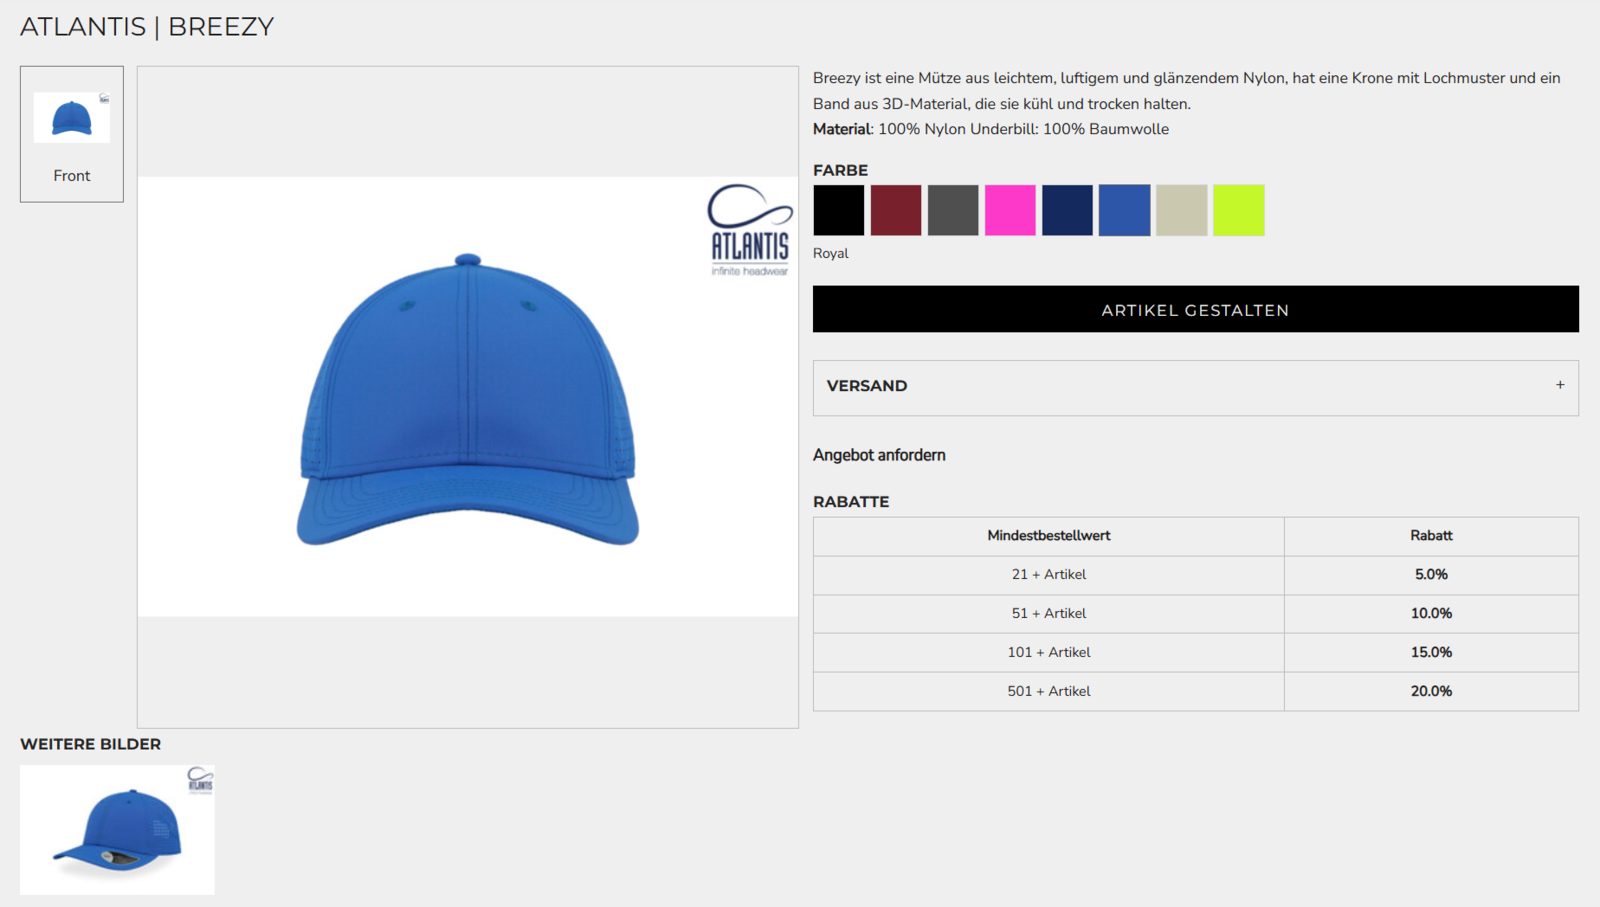The image size is (1600, 907).
Task: Click the 20.0% discount cell
Action: (x=1431, y=691)
